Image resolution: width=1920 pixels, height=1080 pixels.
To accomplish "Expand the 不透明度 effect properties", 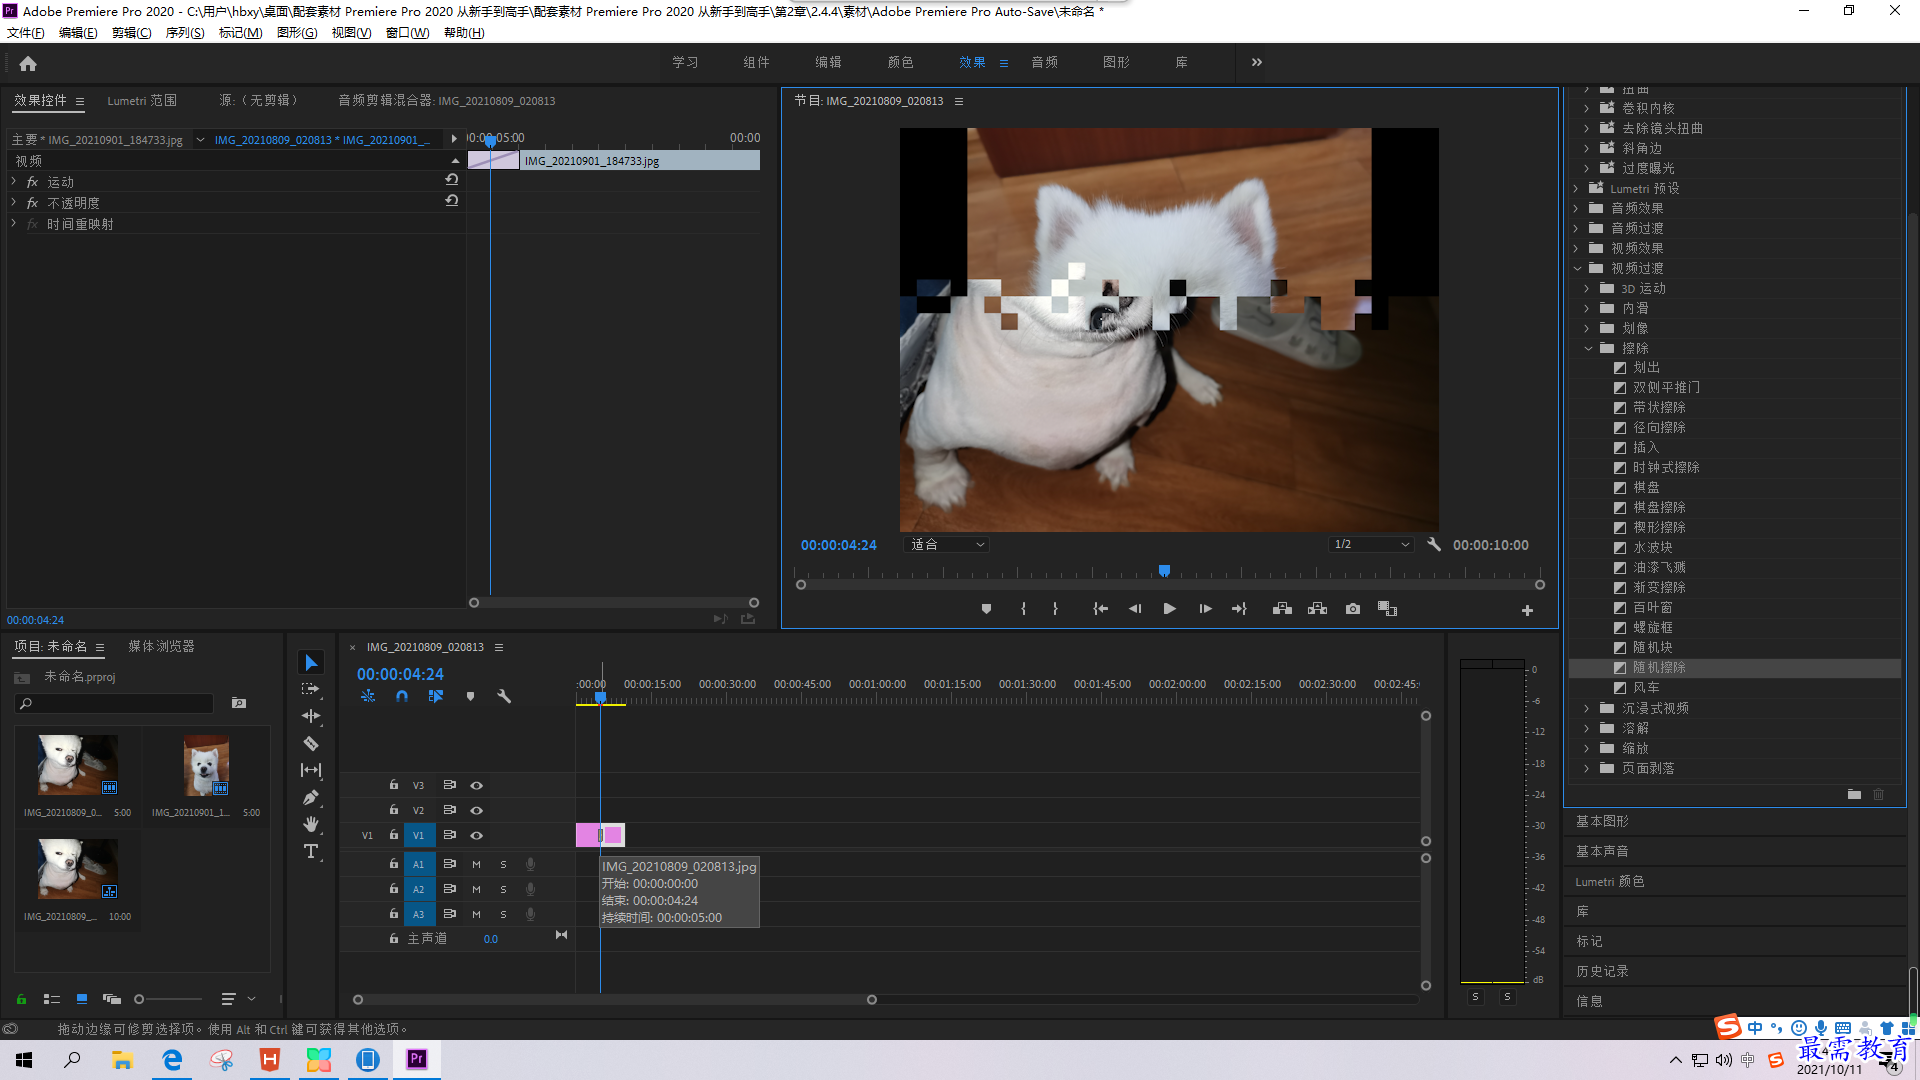I will tap(14, 202).
